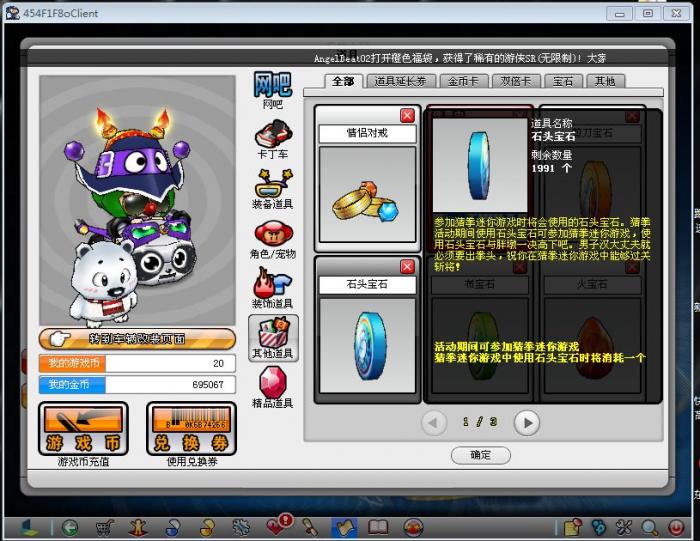Open the pinned sticky note icon

point(573,528)
